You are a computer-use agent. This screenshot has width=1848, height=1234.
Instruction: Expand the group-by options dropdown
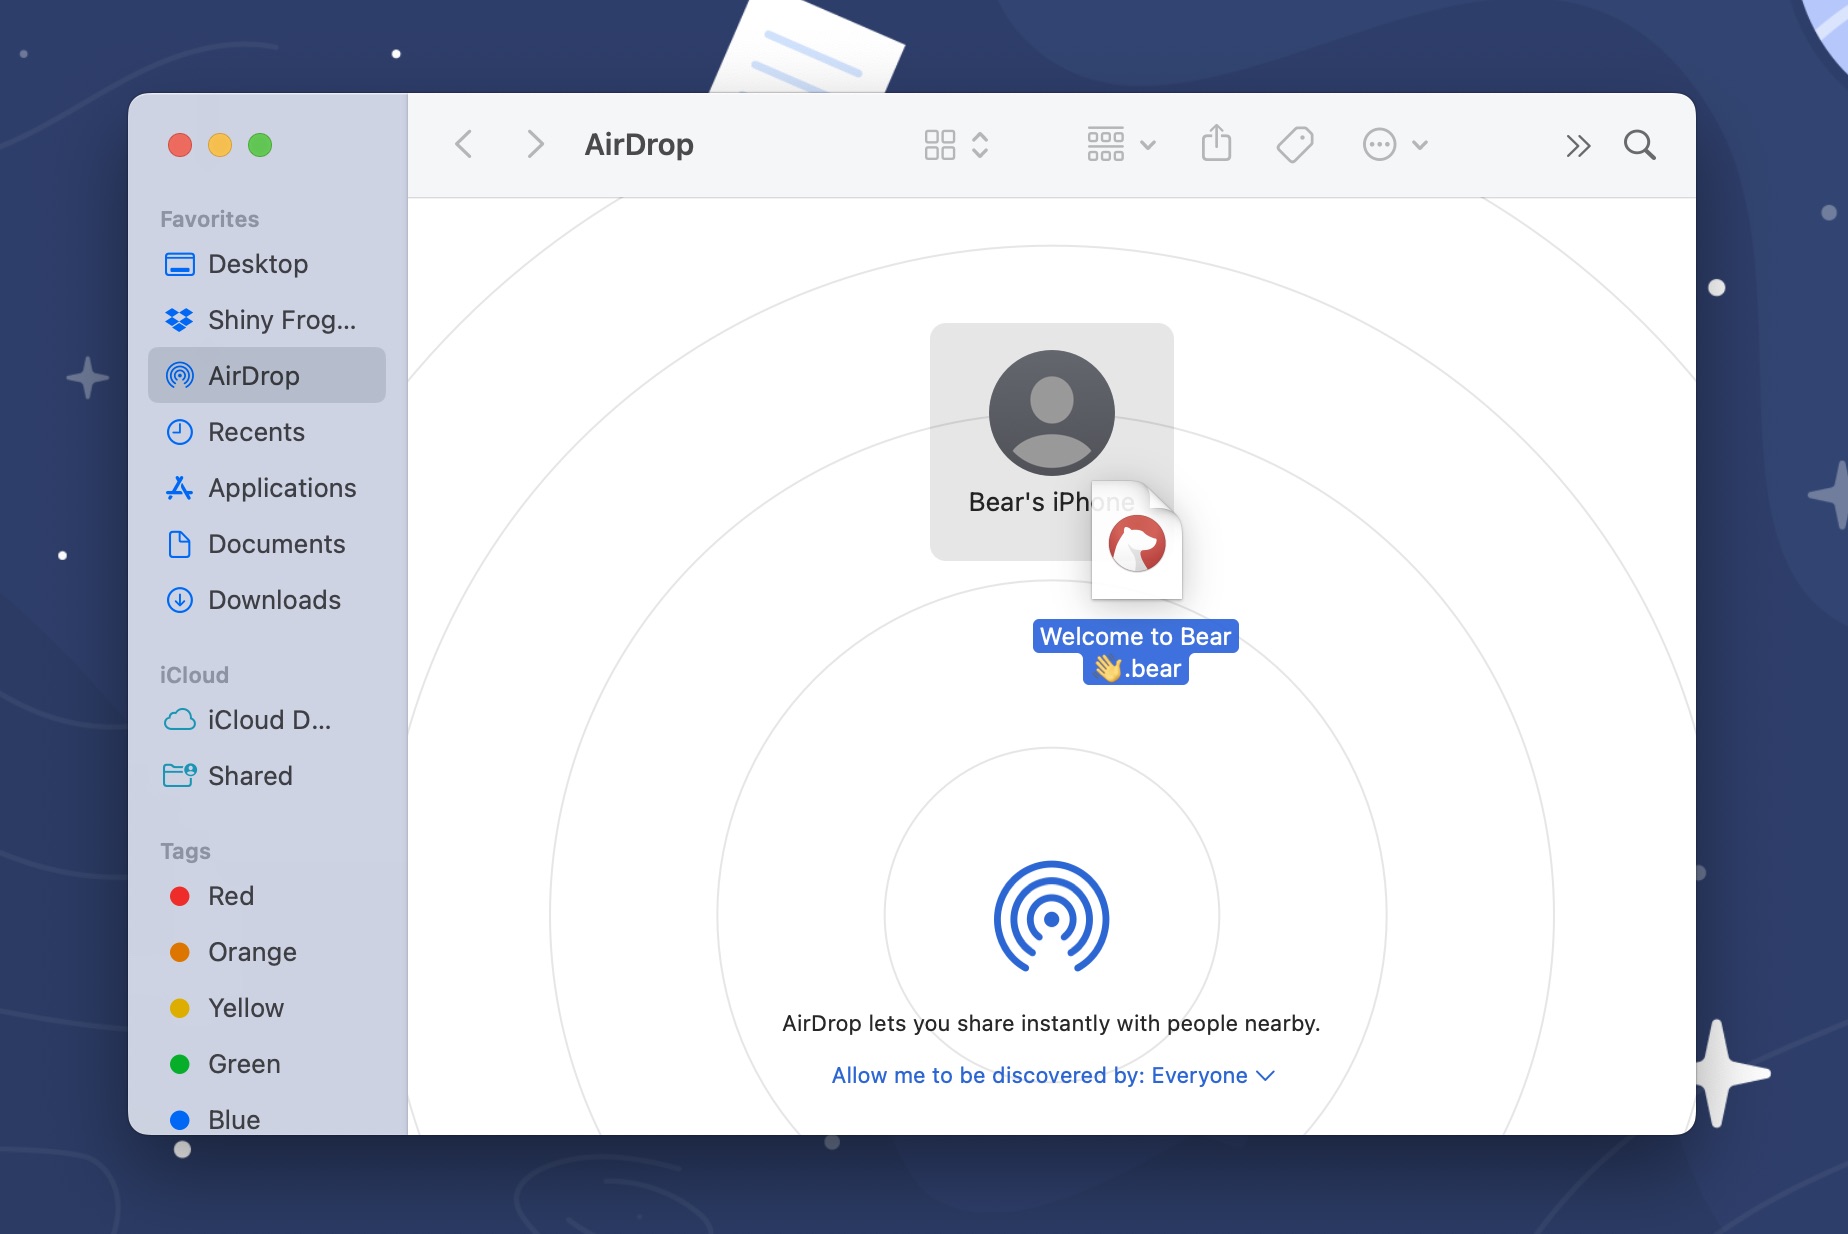click(x=1120, y=145)
